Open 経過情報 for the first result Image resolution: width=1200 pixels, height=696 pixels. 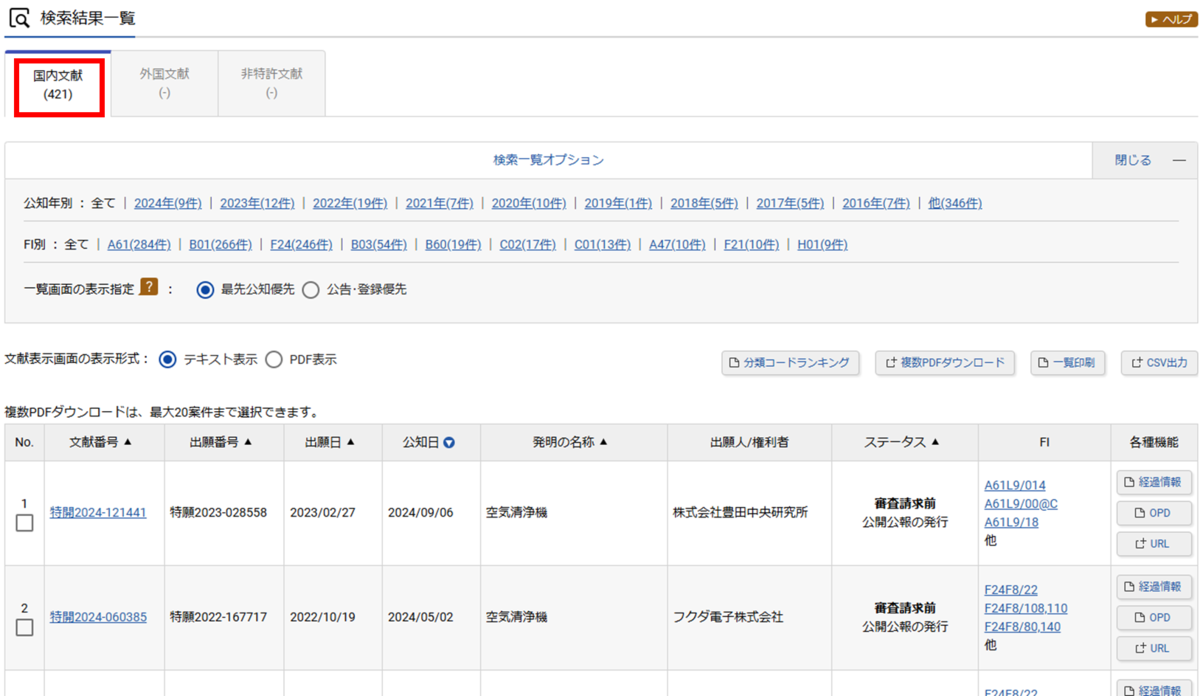click(x=1154, y=482)
